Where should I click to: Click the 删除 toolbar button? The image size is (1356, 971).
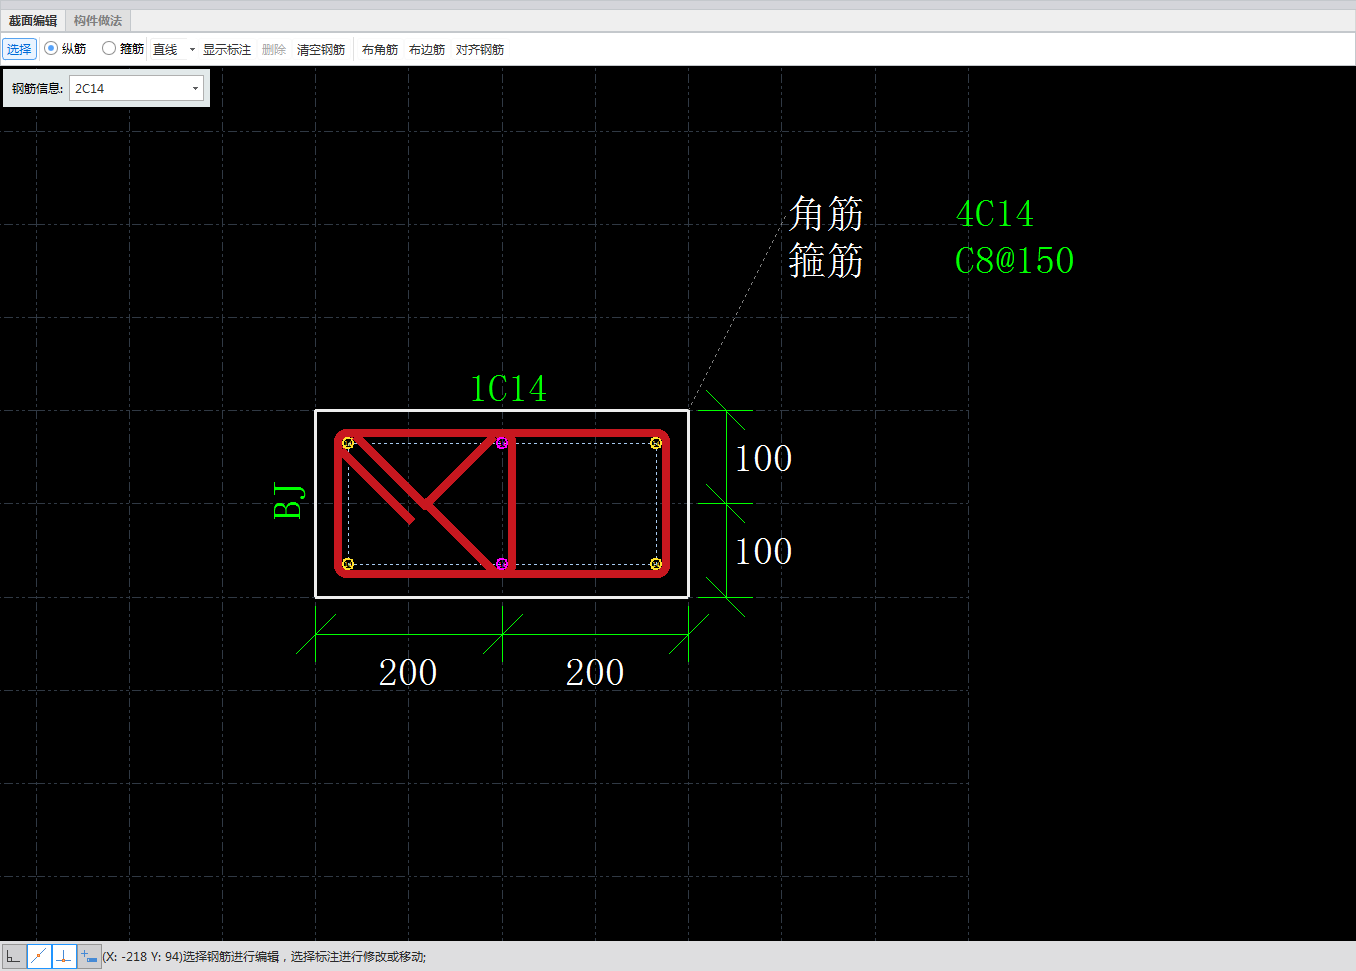point(274,49)
